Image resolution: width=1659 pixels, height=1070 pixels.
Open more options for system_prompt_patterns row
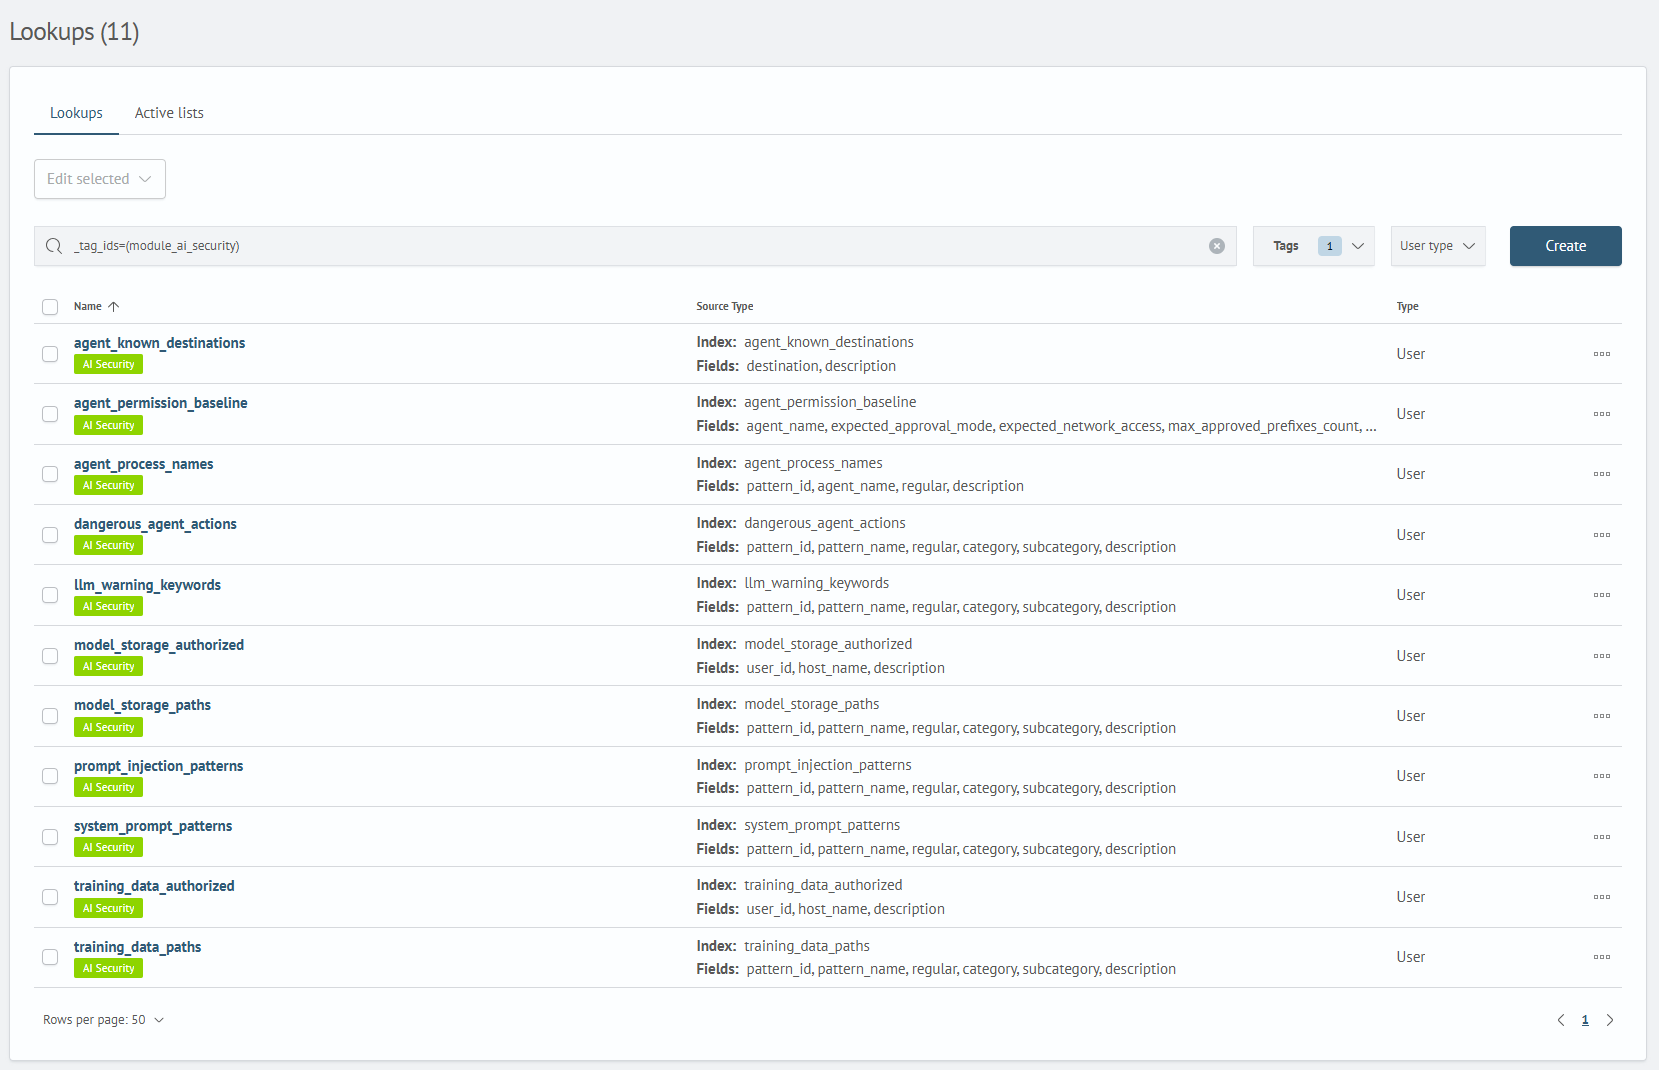click(1602, 837)
